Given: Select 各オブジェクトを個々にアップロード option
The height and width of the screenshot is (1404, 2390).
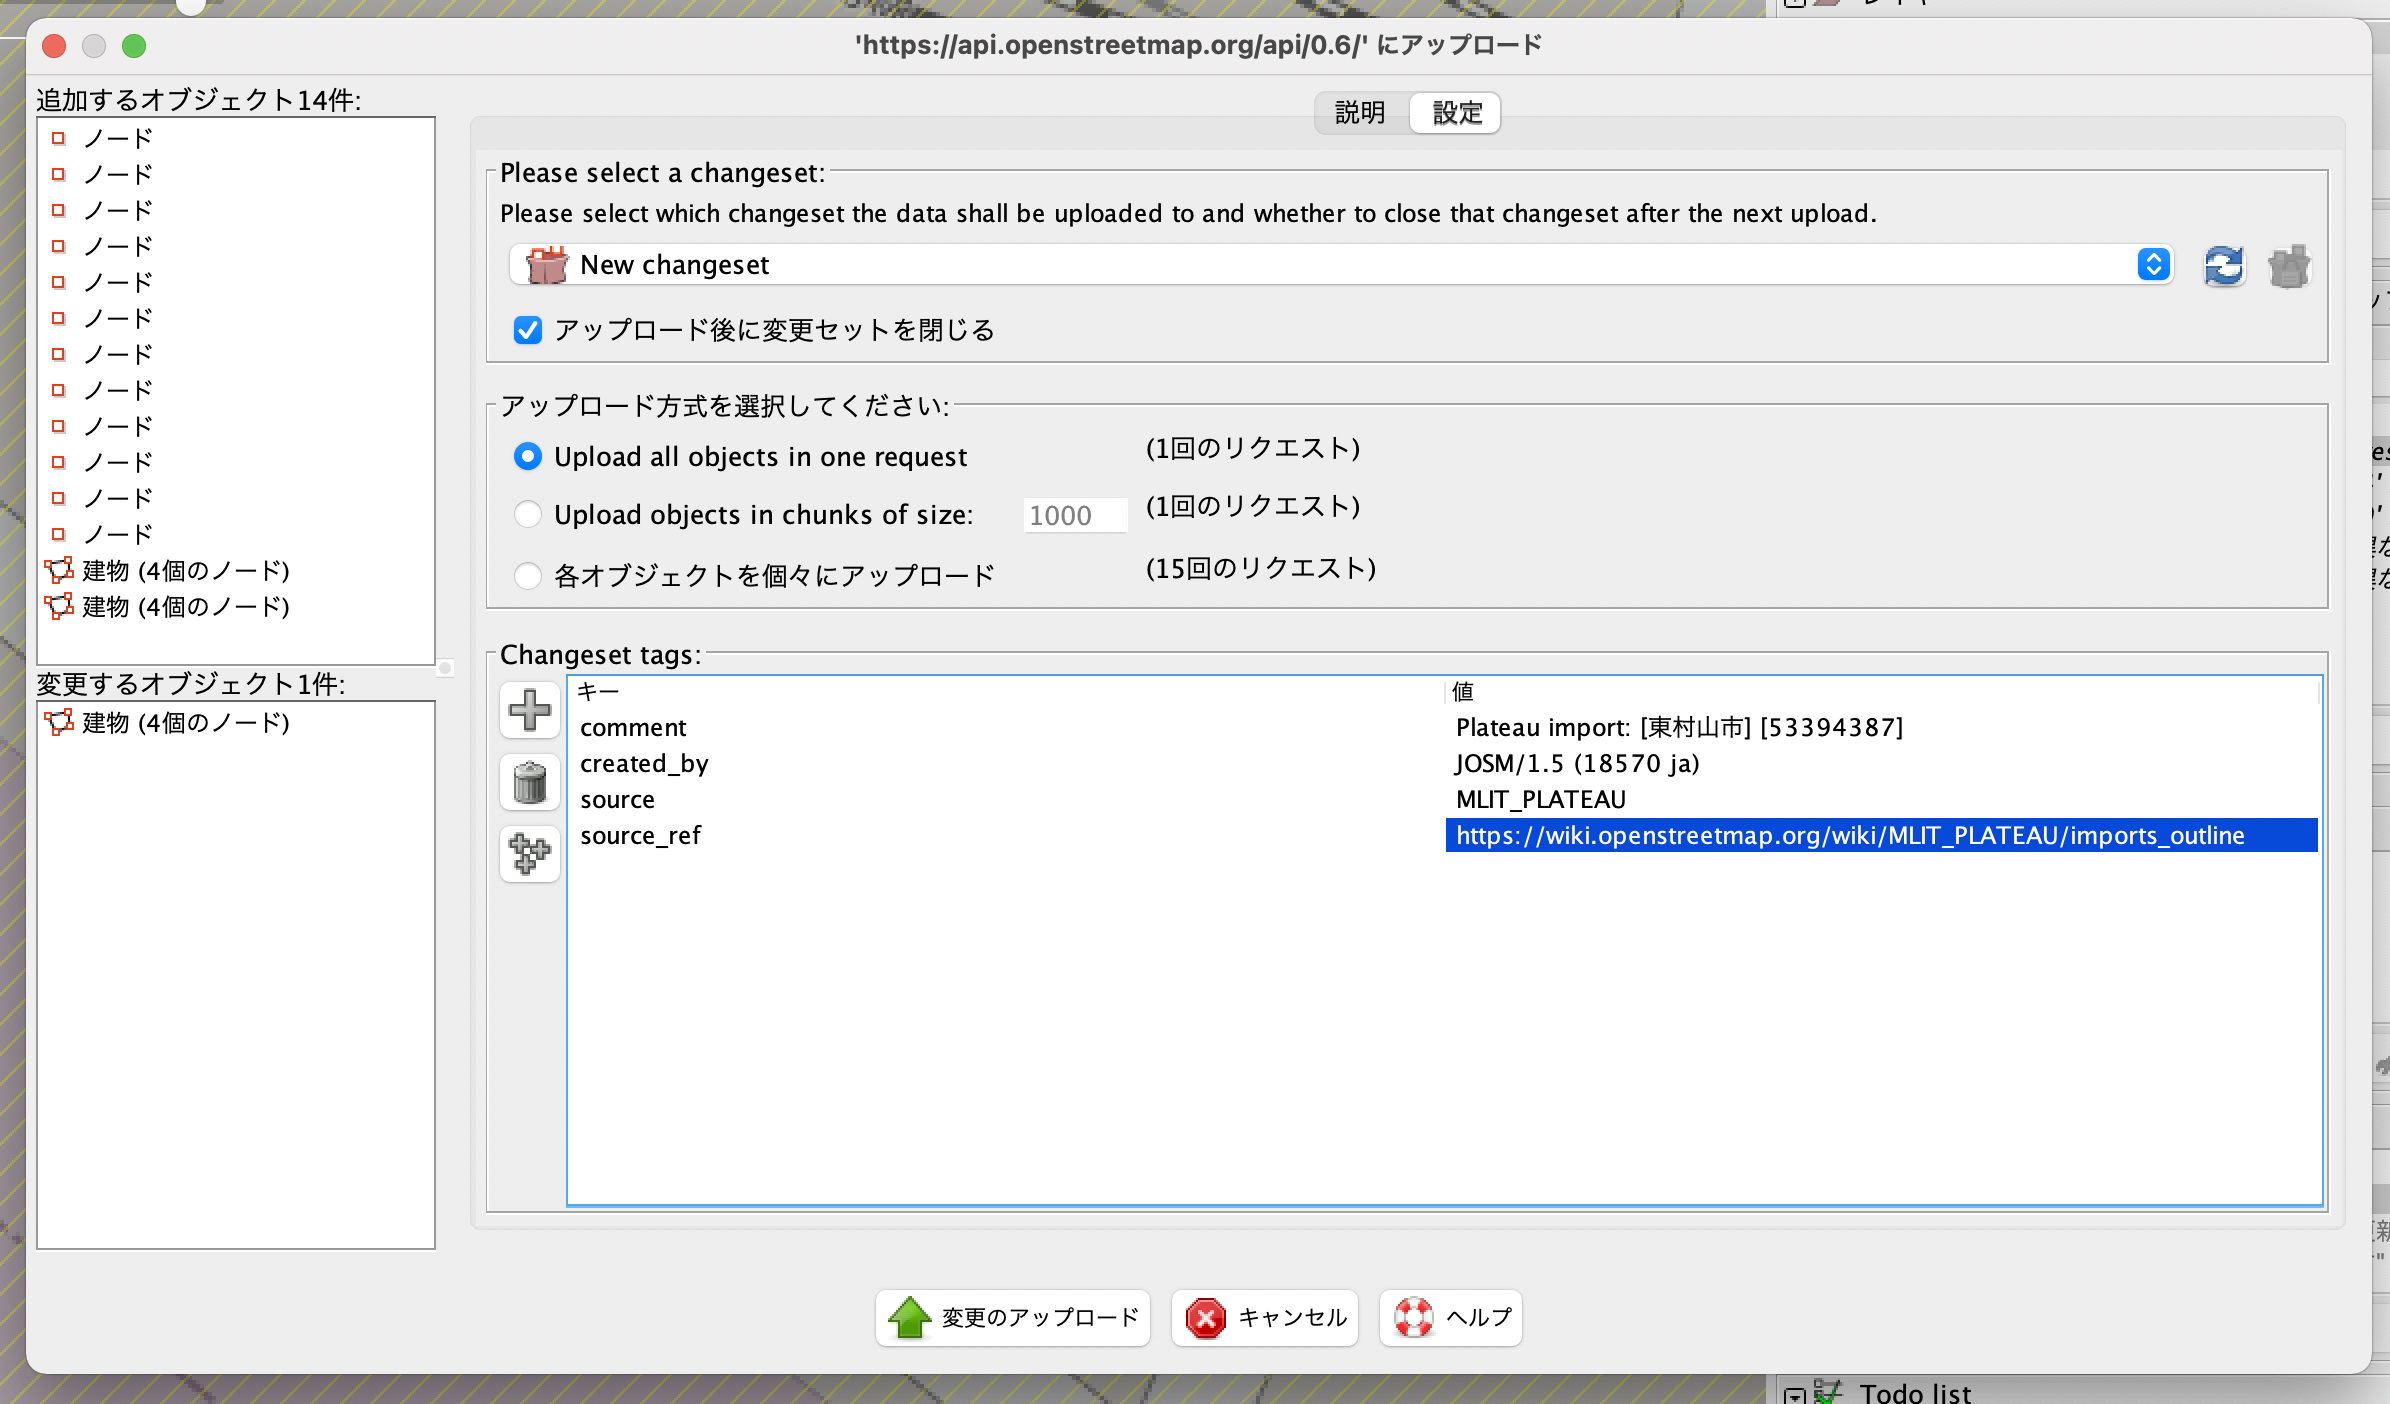Looking at the screenshot, I should pyautogui.click(x=528, y=575).
